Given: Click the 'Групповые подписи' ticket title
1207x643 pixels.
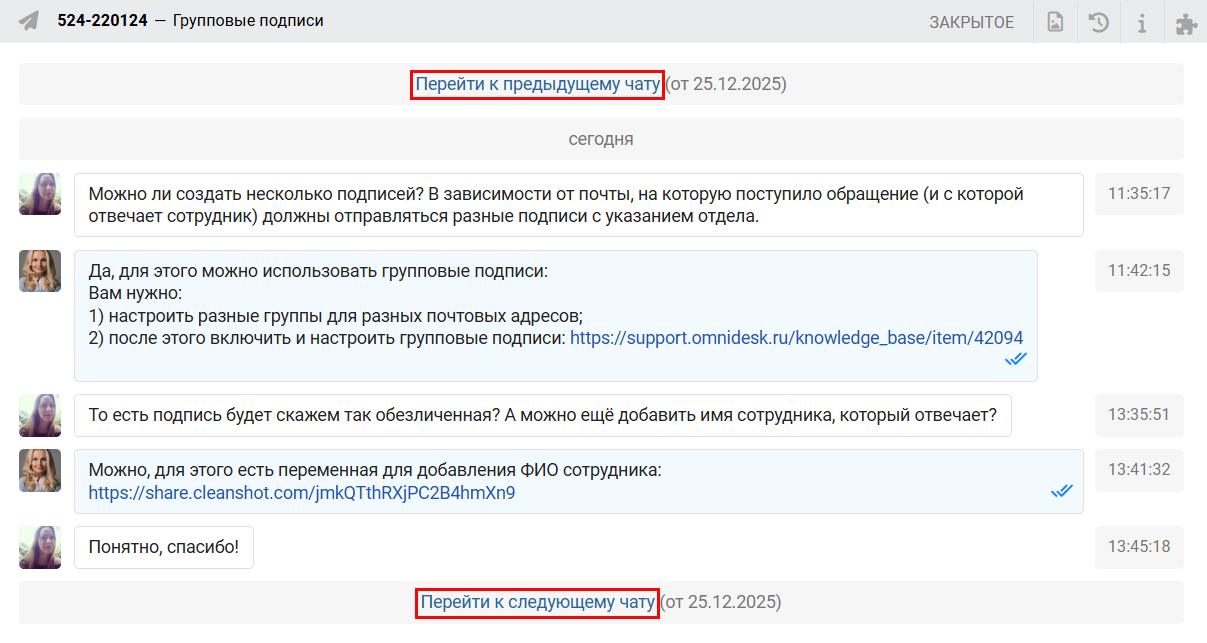Looking at the screenshot, I should pyautogui.click(x=248, y=21).
